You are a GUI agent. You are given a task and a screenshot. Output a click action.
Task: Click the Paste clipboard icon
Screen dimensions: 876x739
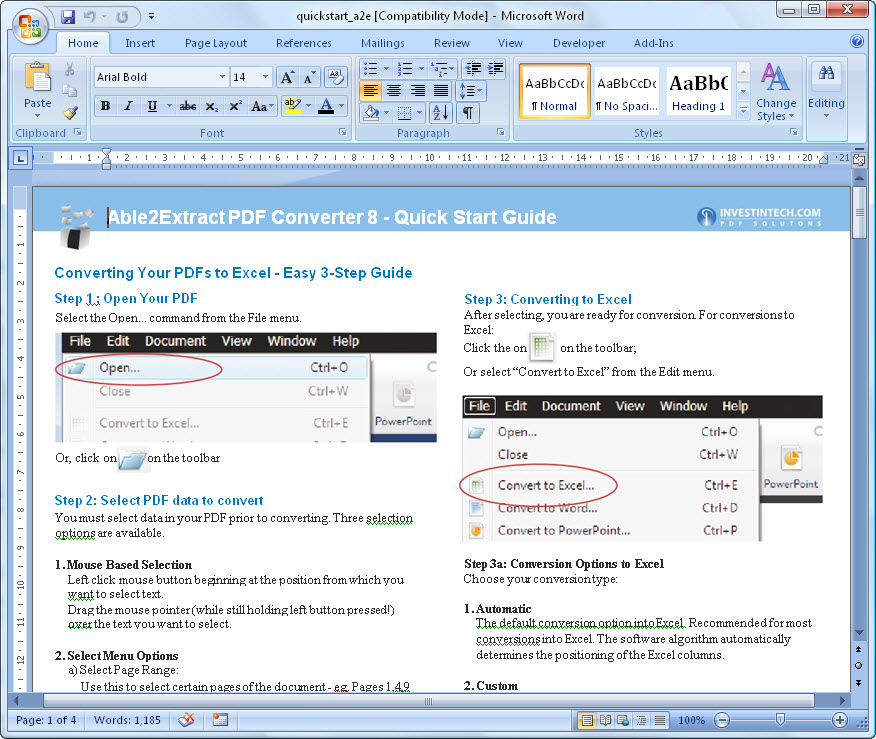[37, 77]
